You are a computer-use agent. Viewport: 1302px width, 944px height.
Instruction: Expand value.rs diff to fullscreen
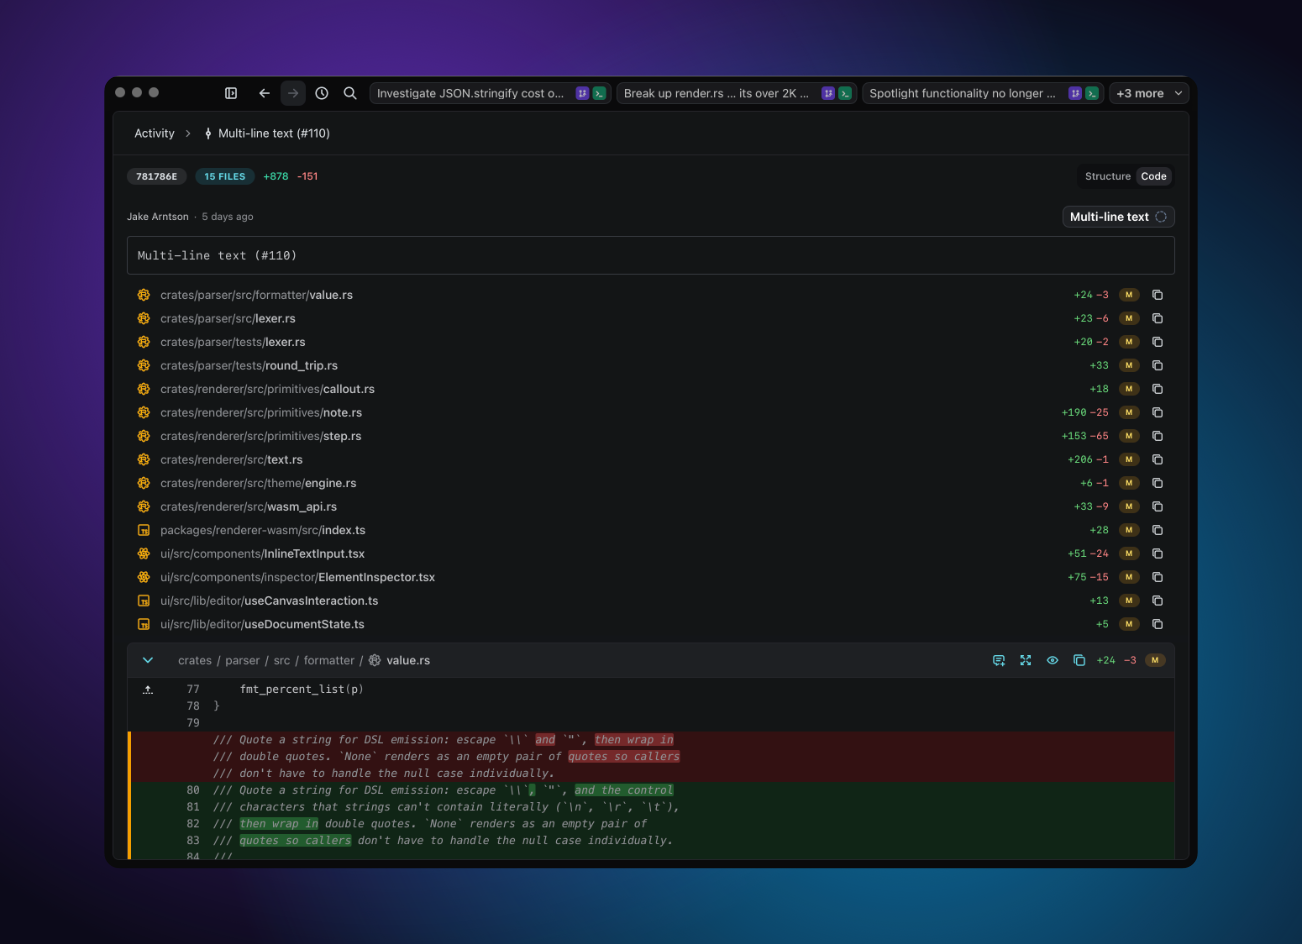[1025, 660]
